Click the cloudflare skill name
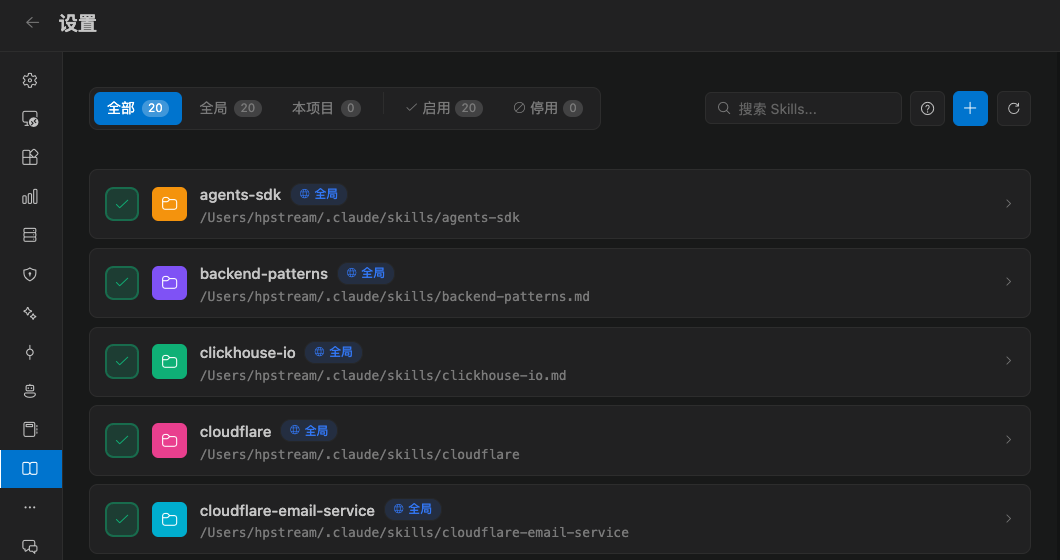Screen dimensions: 1060x560 [235, 431]
